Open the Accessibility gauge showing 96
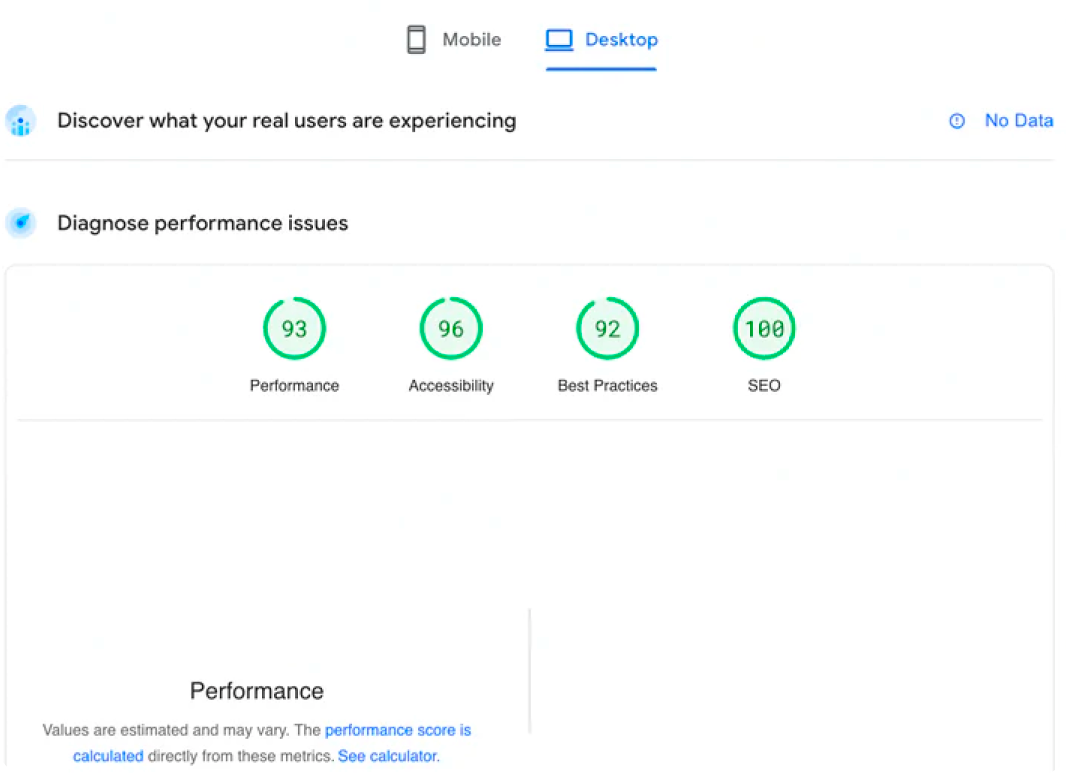Screen dimensions: 1066x774 451,329
